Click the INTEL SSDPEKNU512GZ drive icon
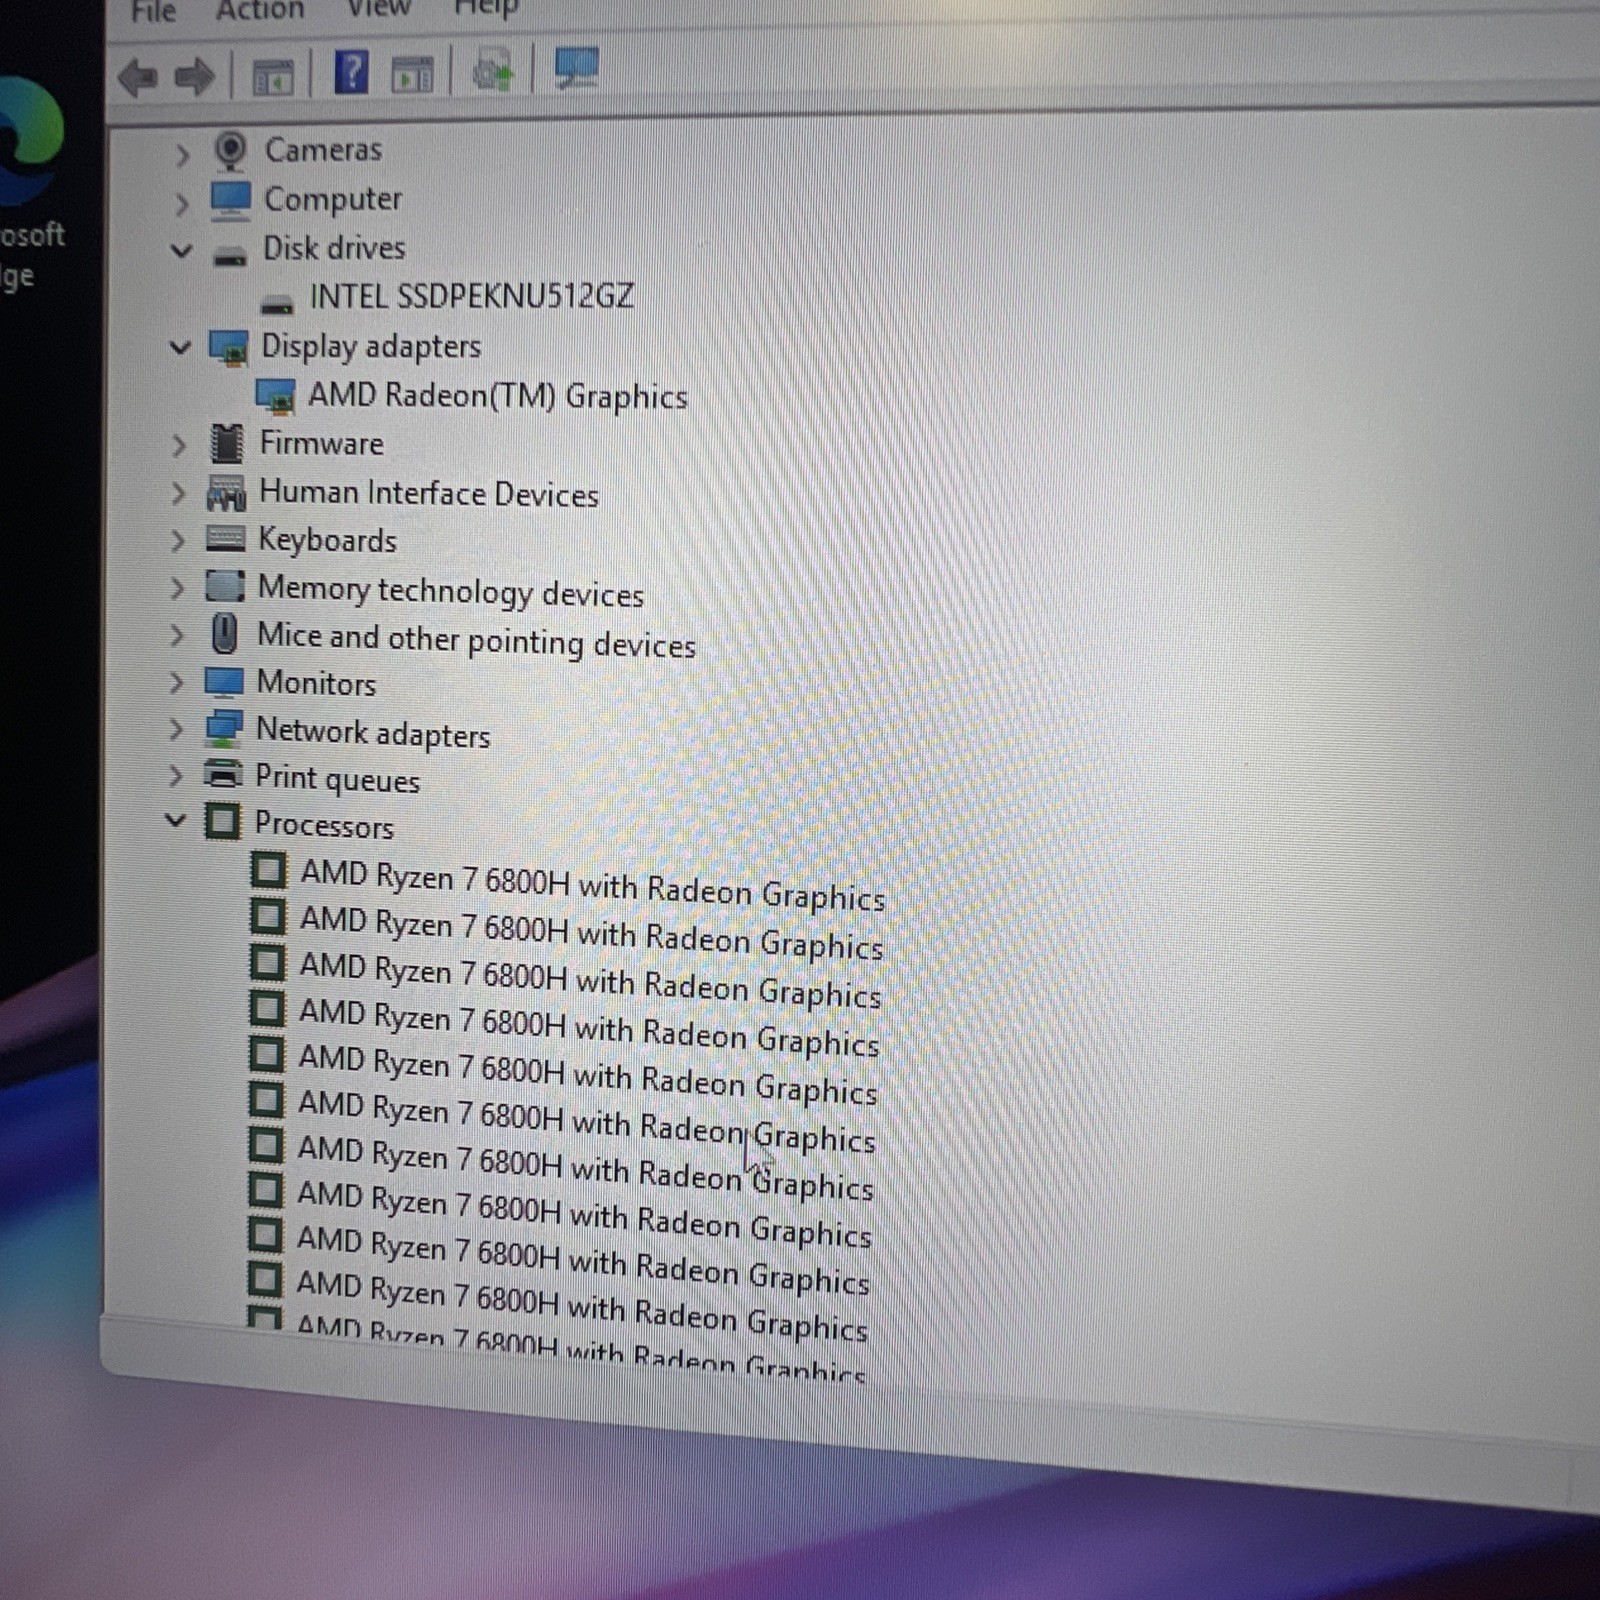The image size is (1600, 1600). [277, 304]
